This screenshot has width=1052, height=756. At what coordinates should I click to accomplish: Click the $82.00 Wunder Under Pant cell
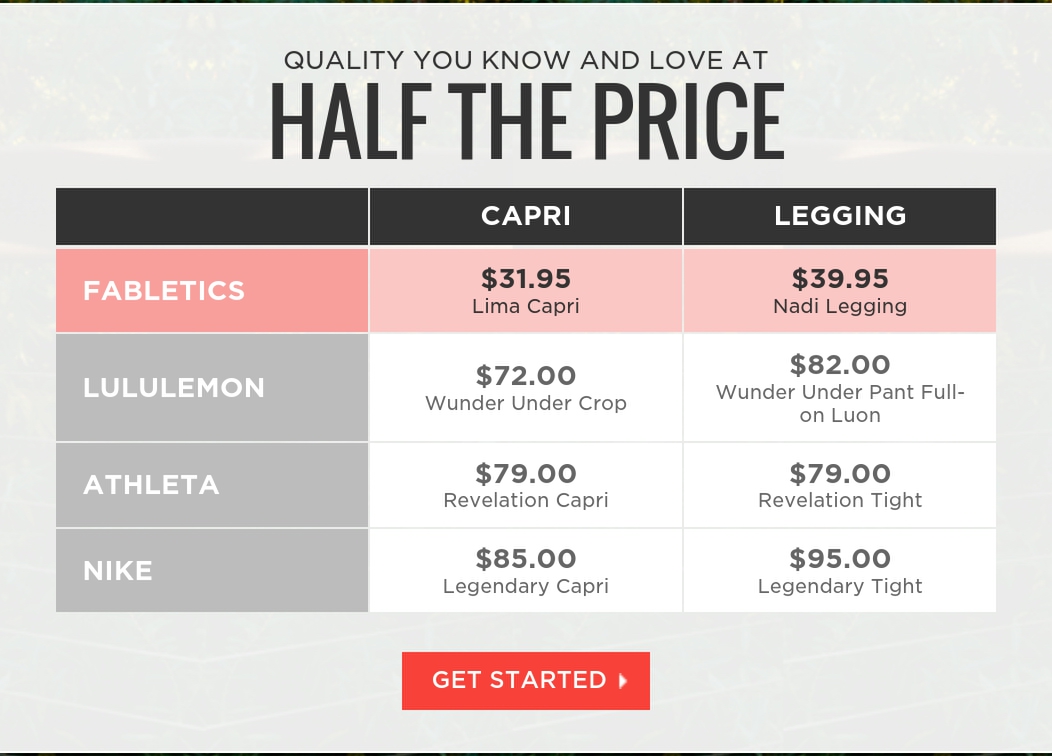point(840,388)
